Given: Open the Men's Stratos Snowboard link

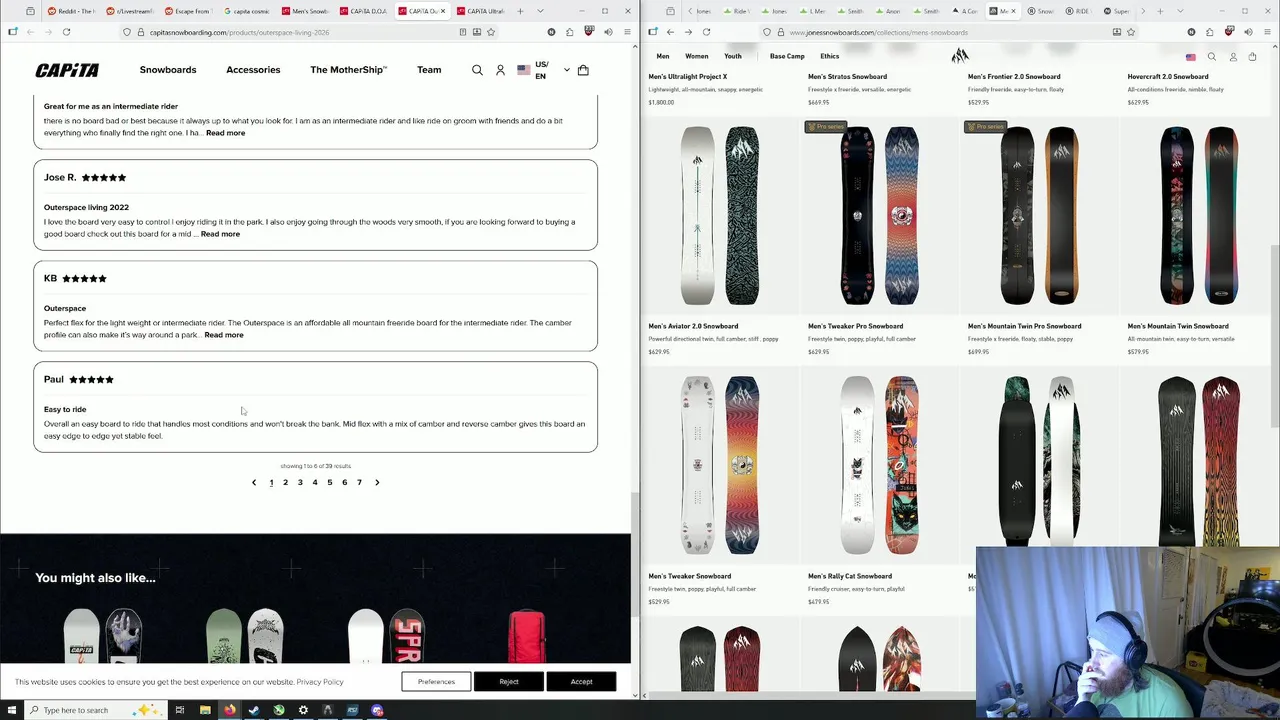Looking at the screenshot, I should click(847, 76).
